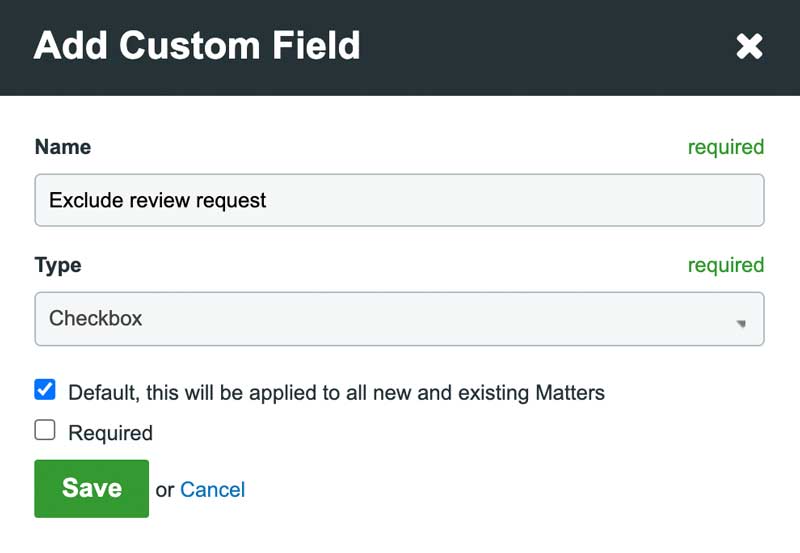Viewport: 800px width, 553px height.
Task: Open the Type dropdown menu
Action: 399,319
